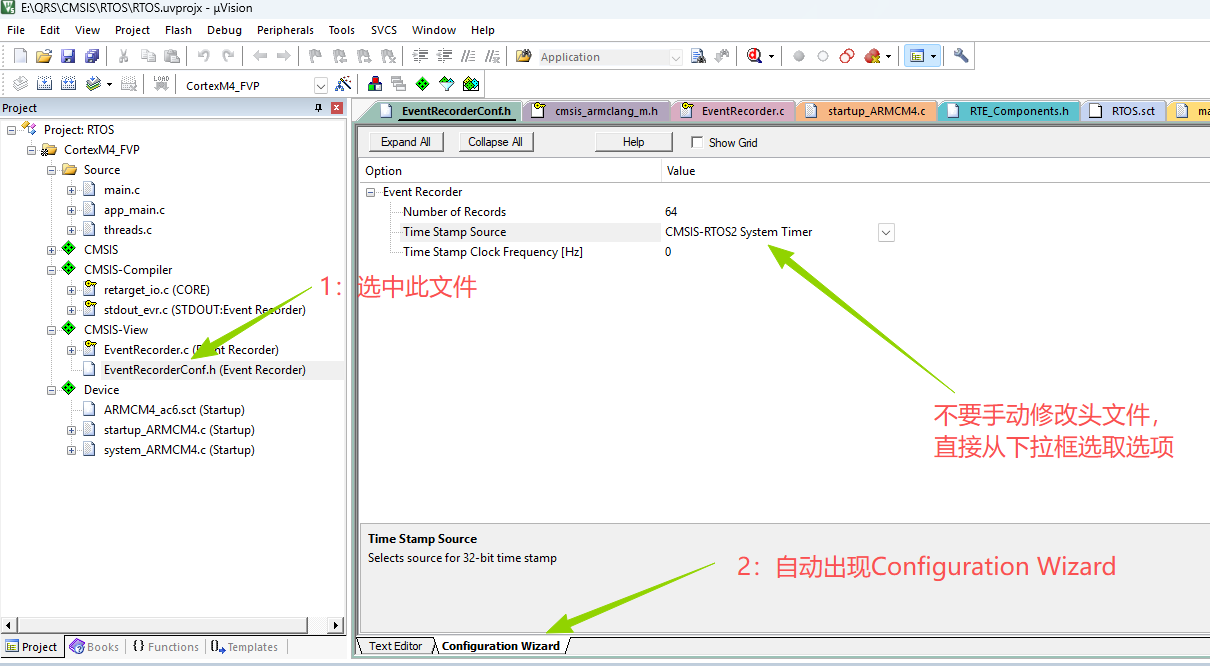The width and height of the screenshot is (1210, 666).
Task: Open the Project menu
Action: [x=132, y=30]
